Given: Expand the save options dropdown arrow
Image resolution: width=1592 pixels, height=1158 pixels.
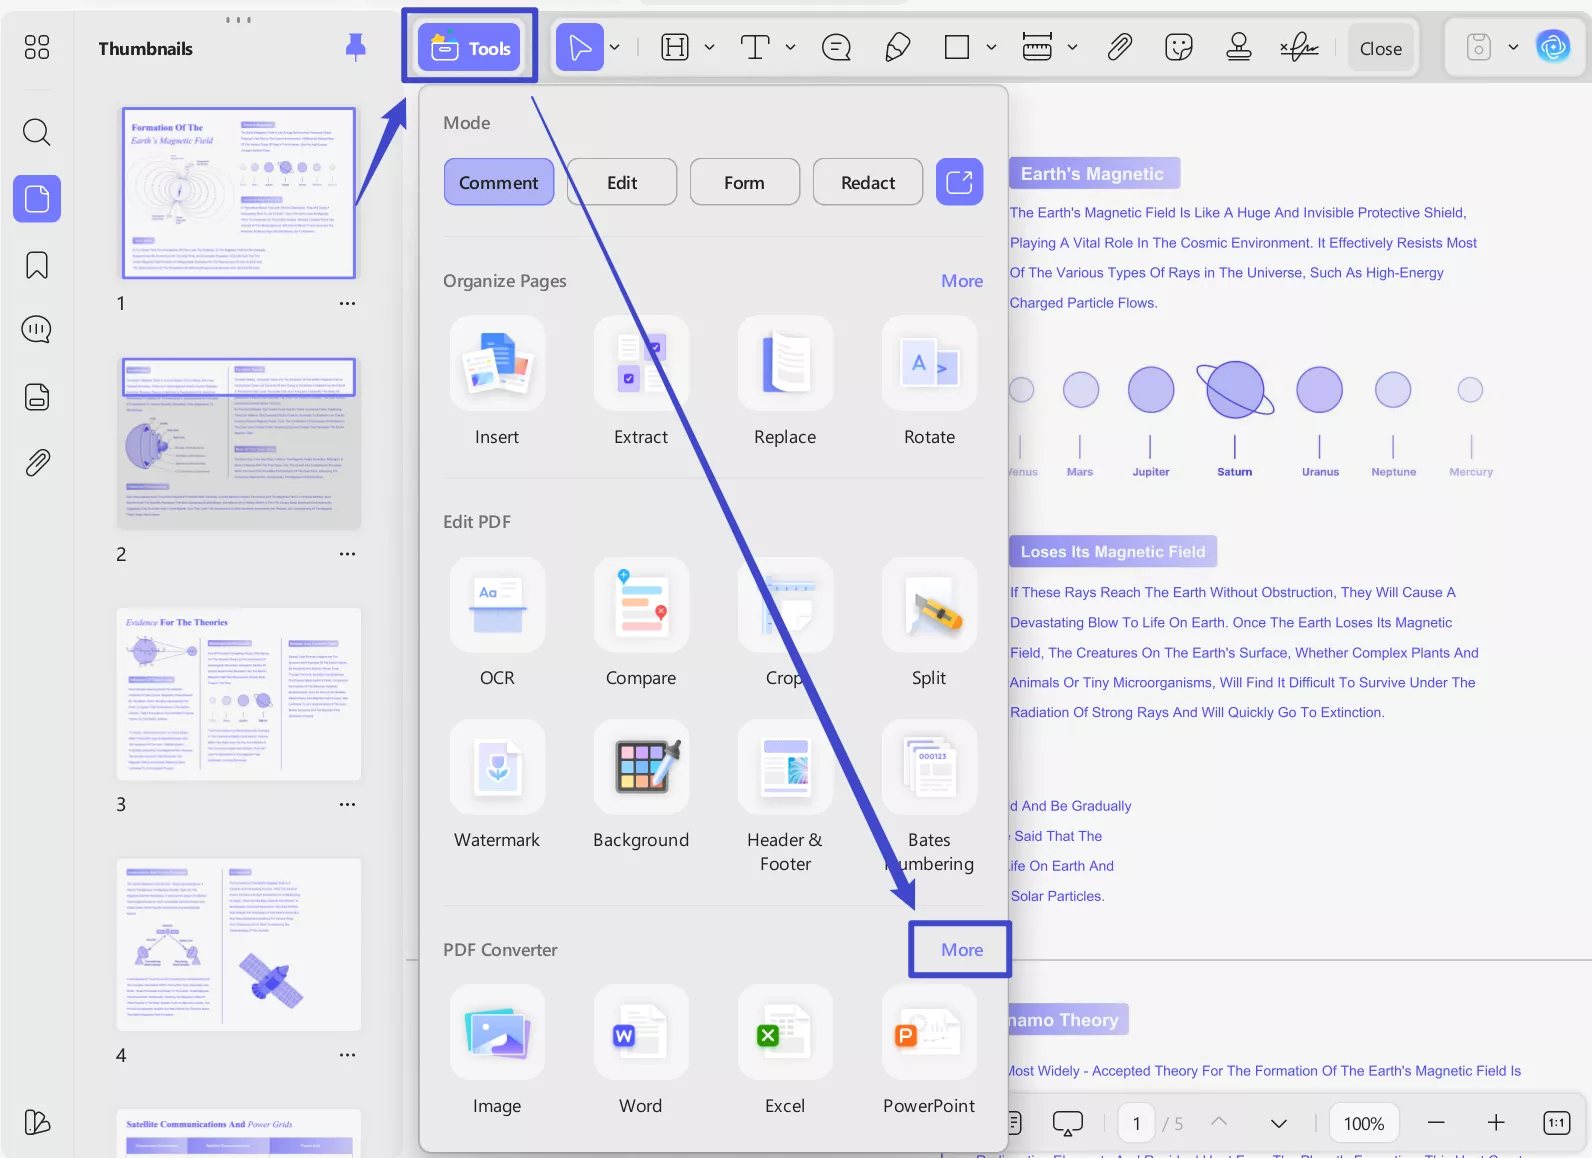Looking at the screenshot, I should 1513,47.
